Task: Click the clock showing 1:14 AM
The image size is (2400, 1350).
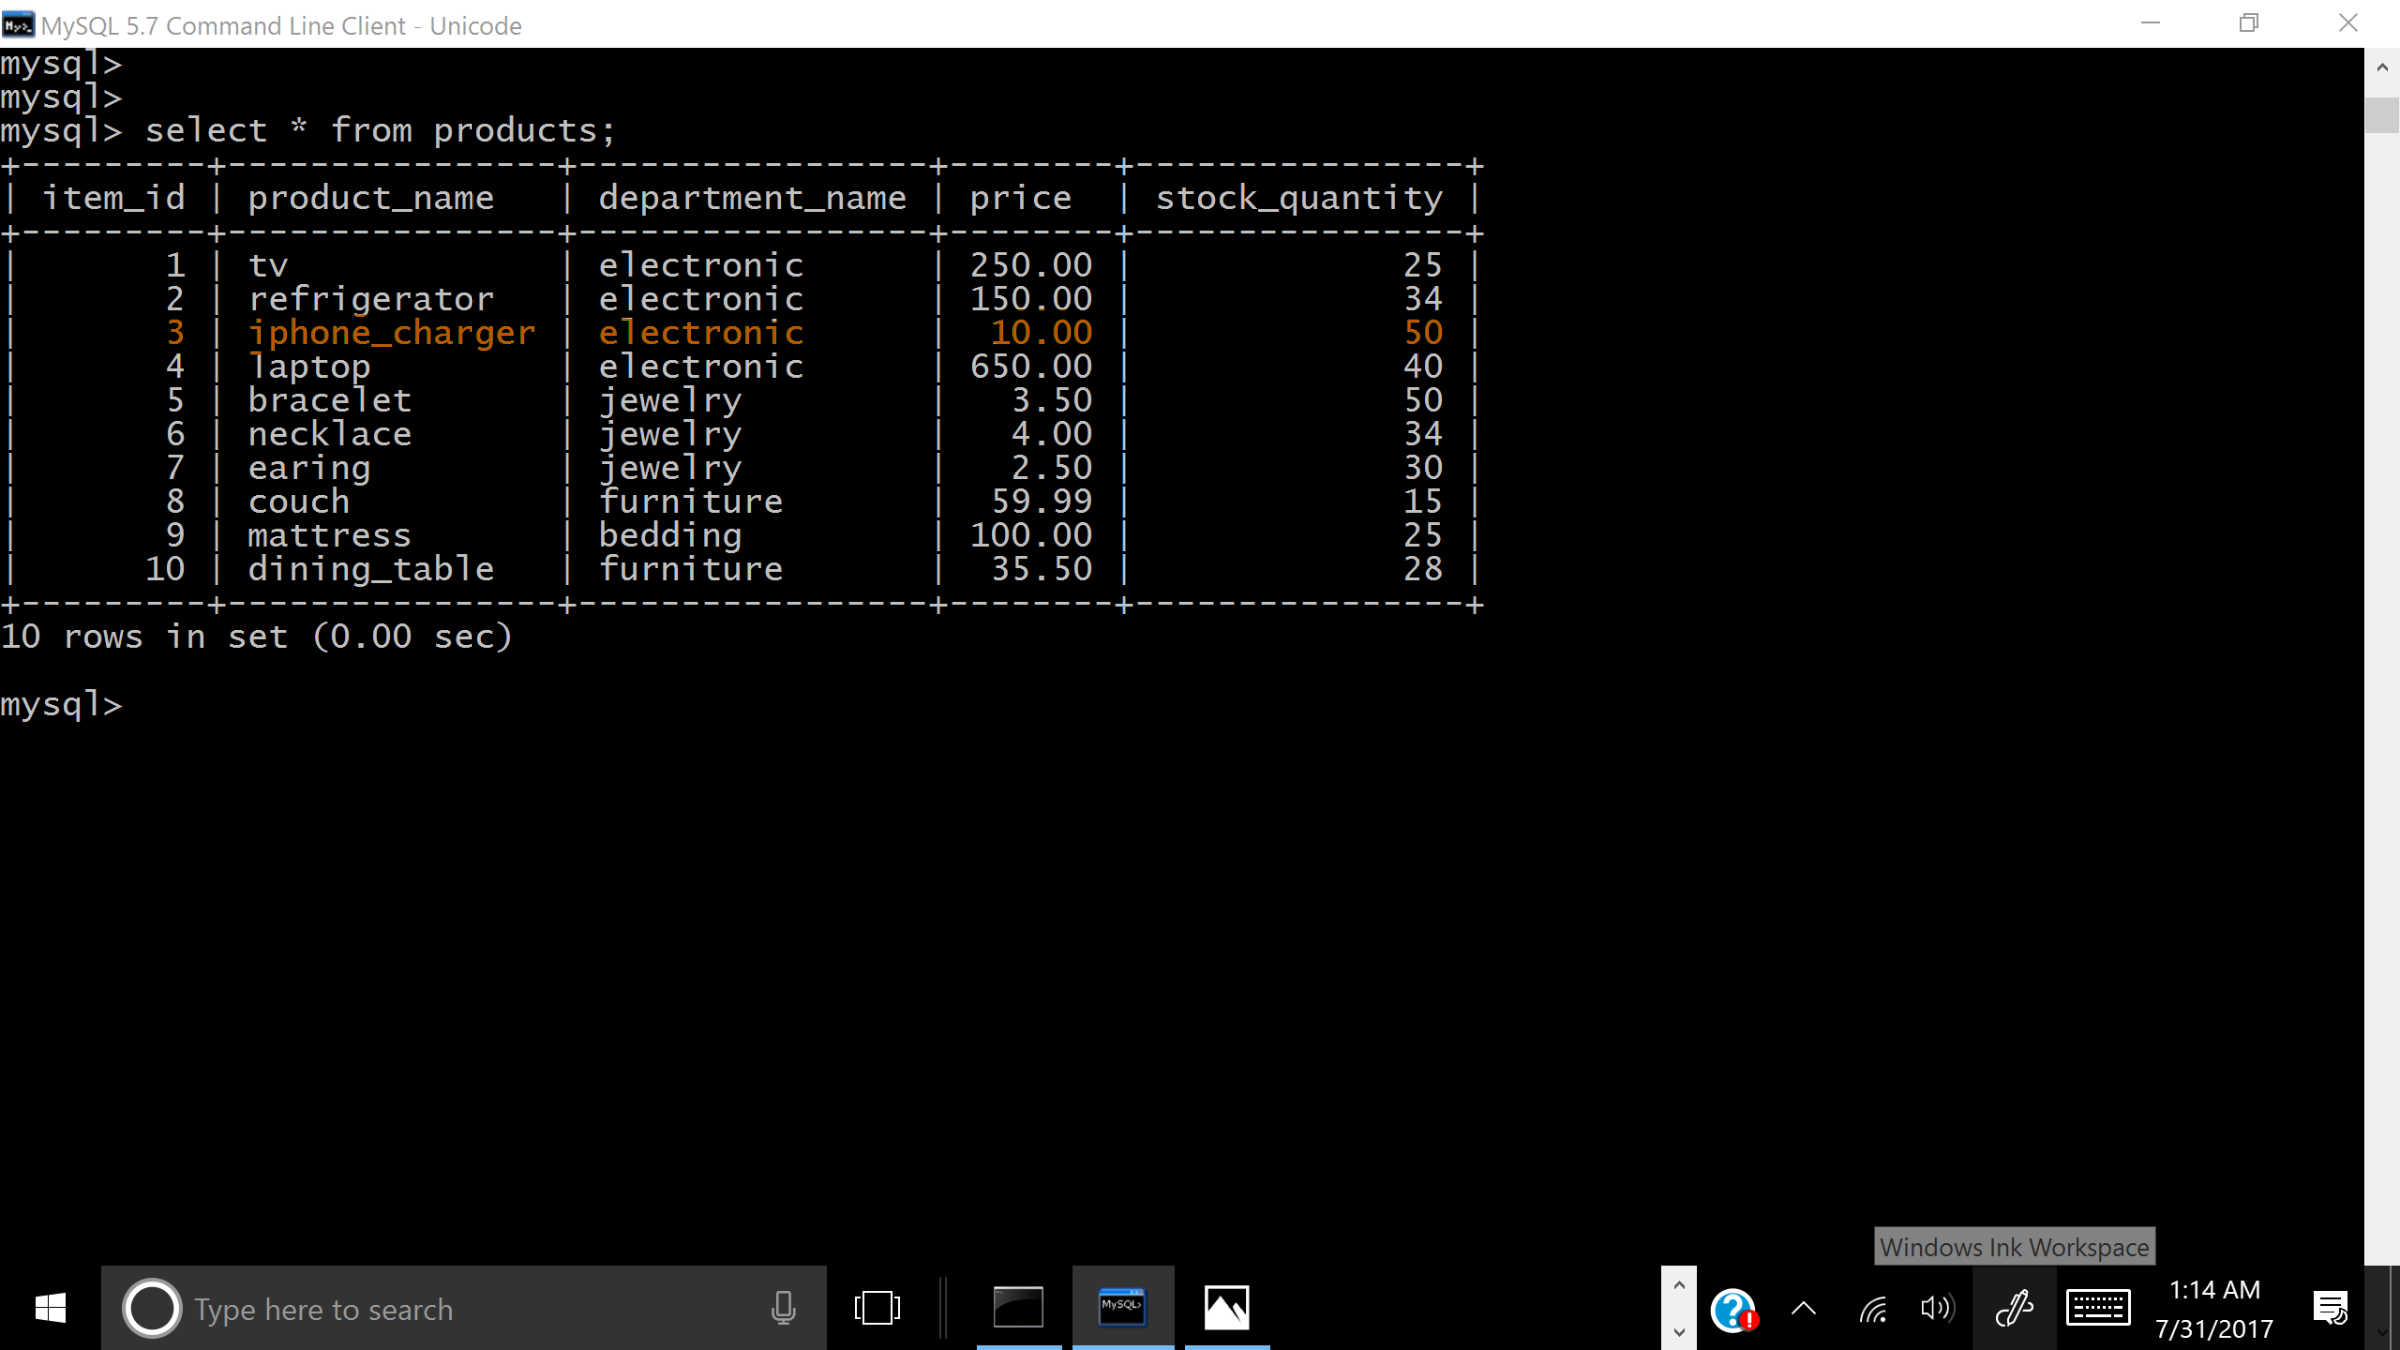Action: pyautogui.click(x=2214, y=1308)
